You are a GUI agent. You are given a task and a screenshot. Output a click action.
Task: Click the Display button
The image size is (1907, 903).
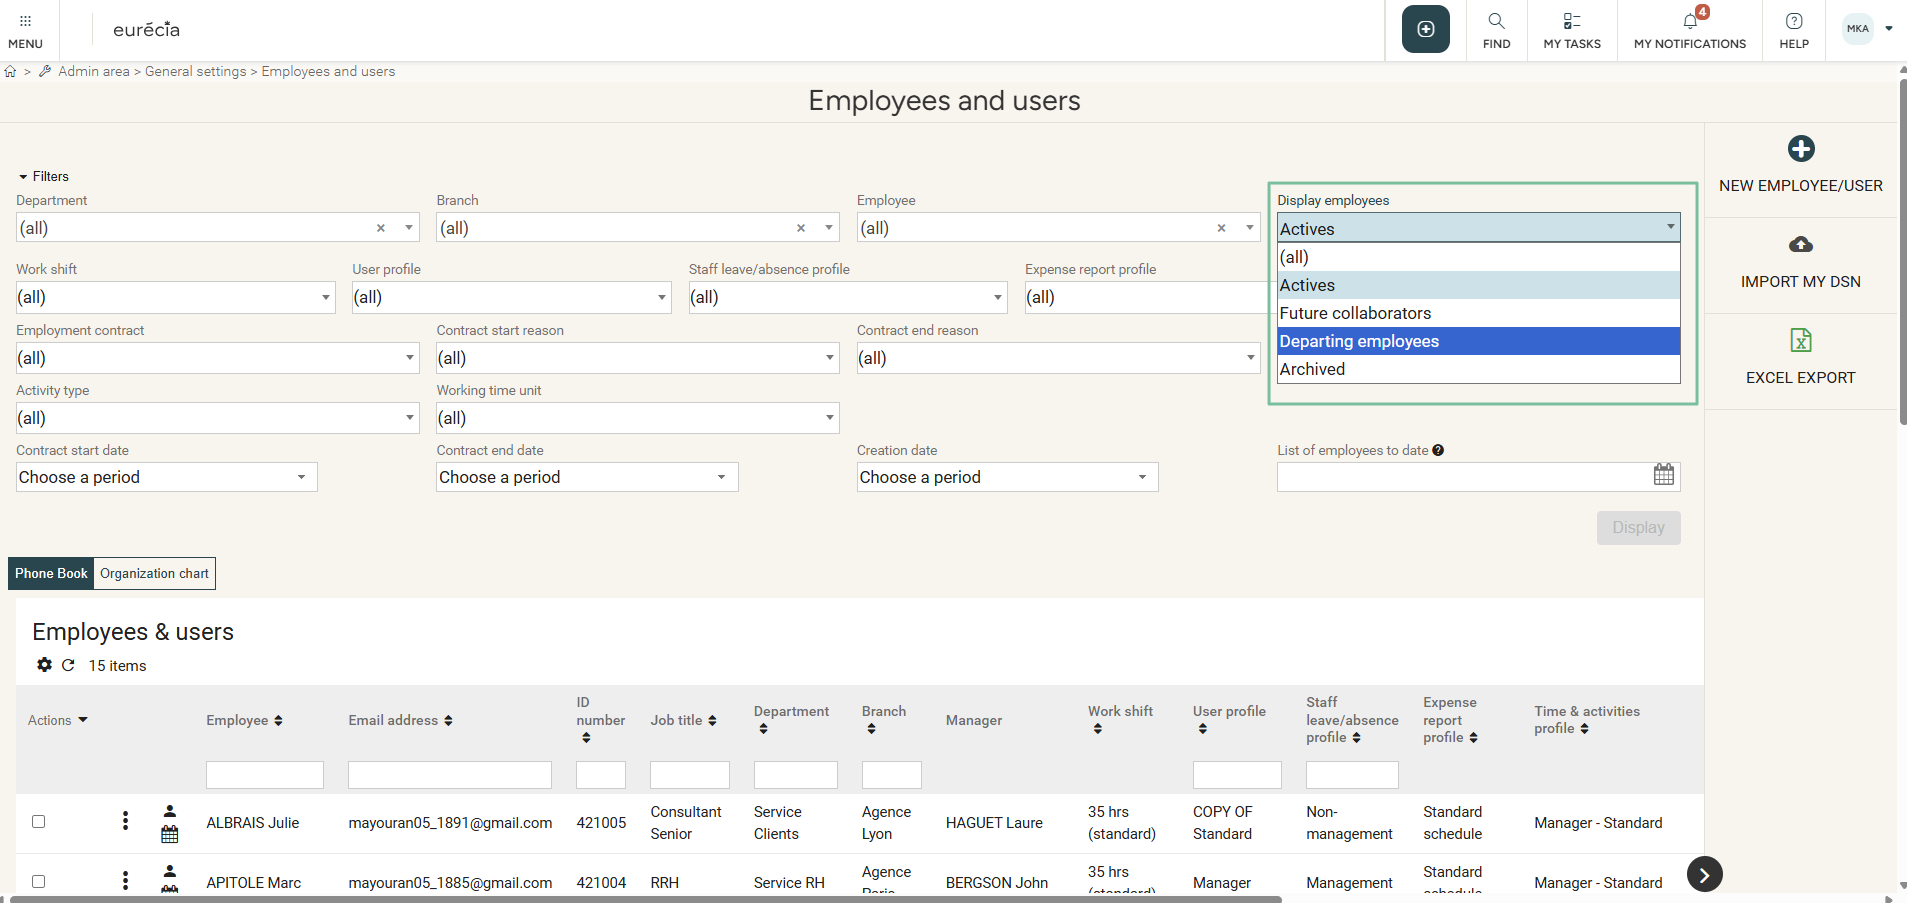coord(1637,528)
